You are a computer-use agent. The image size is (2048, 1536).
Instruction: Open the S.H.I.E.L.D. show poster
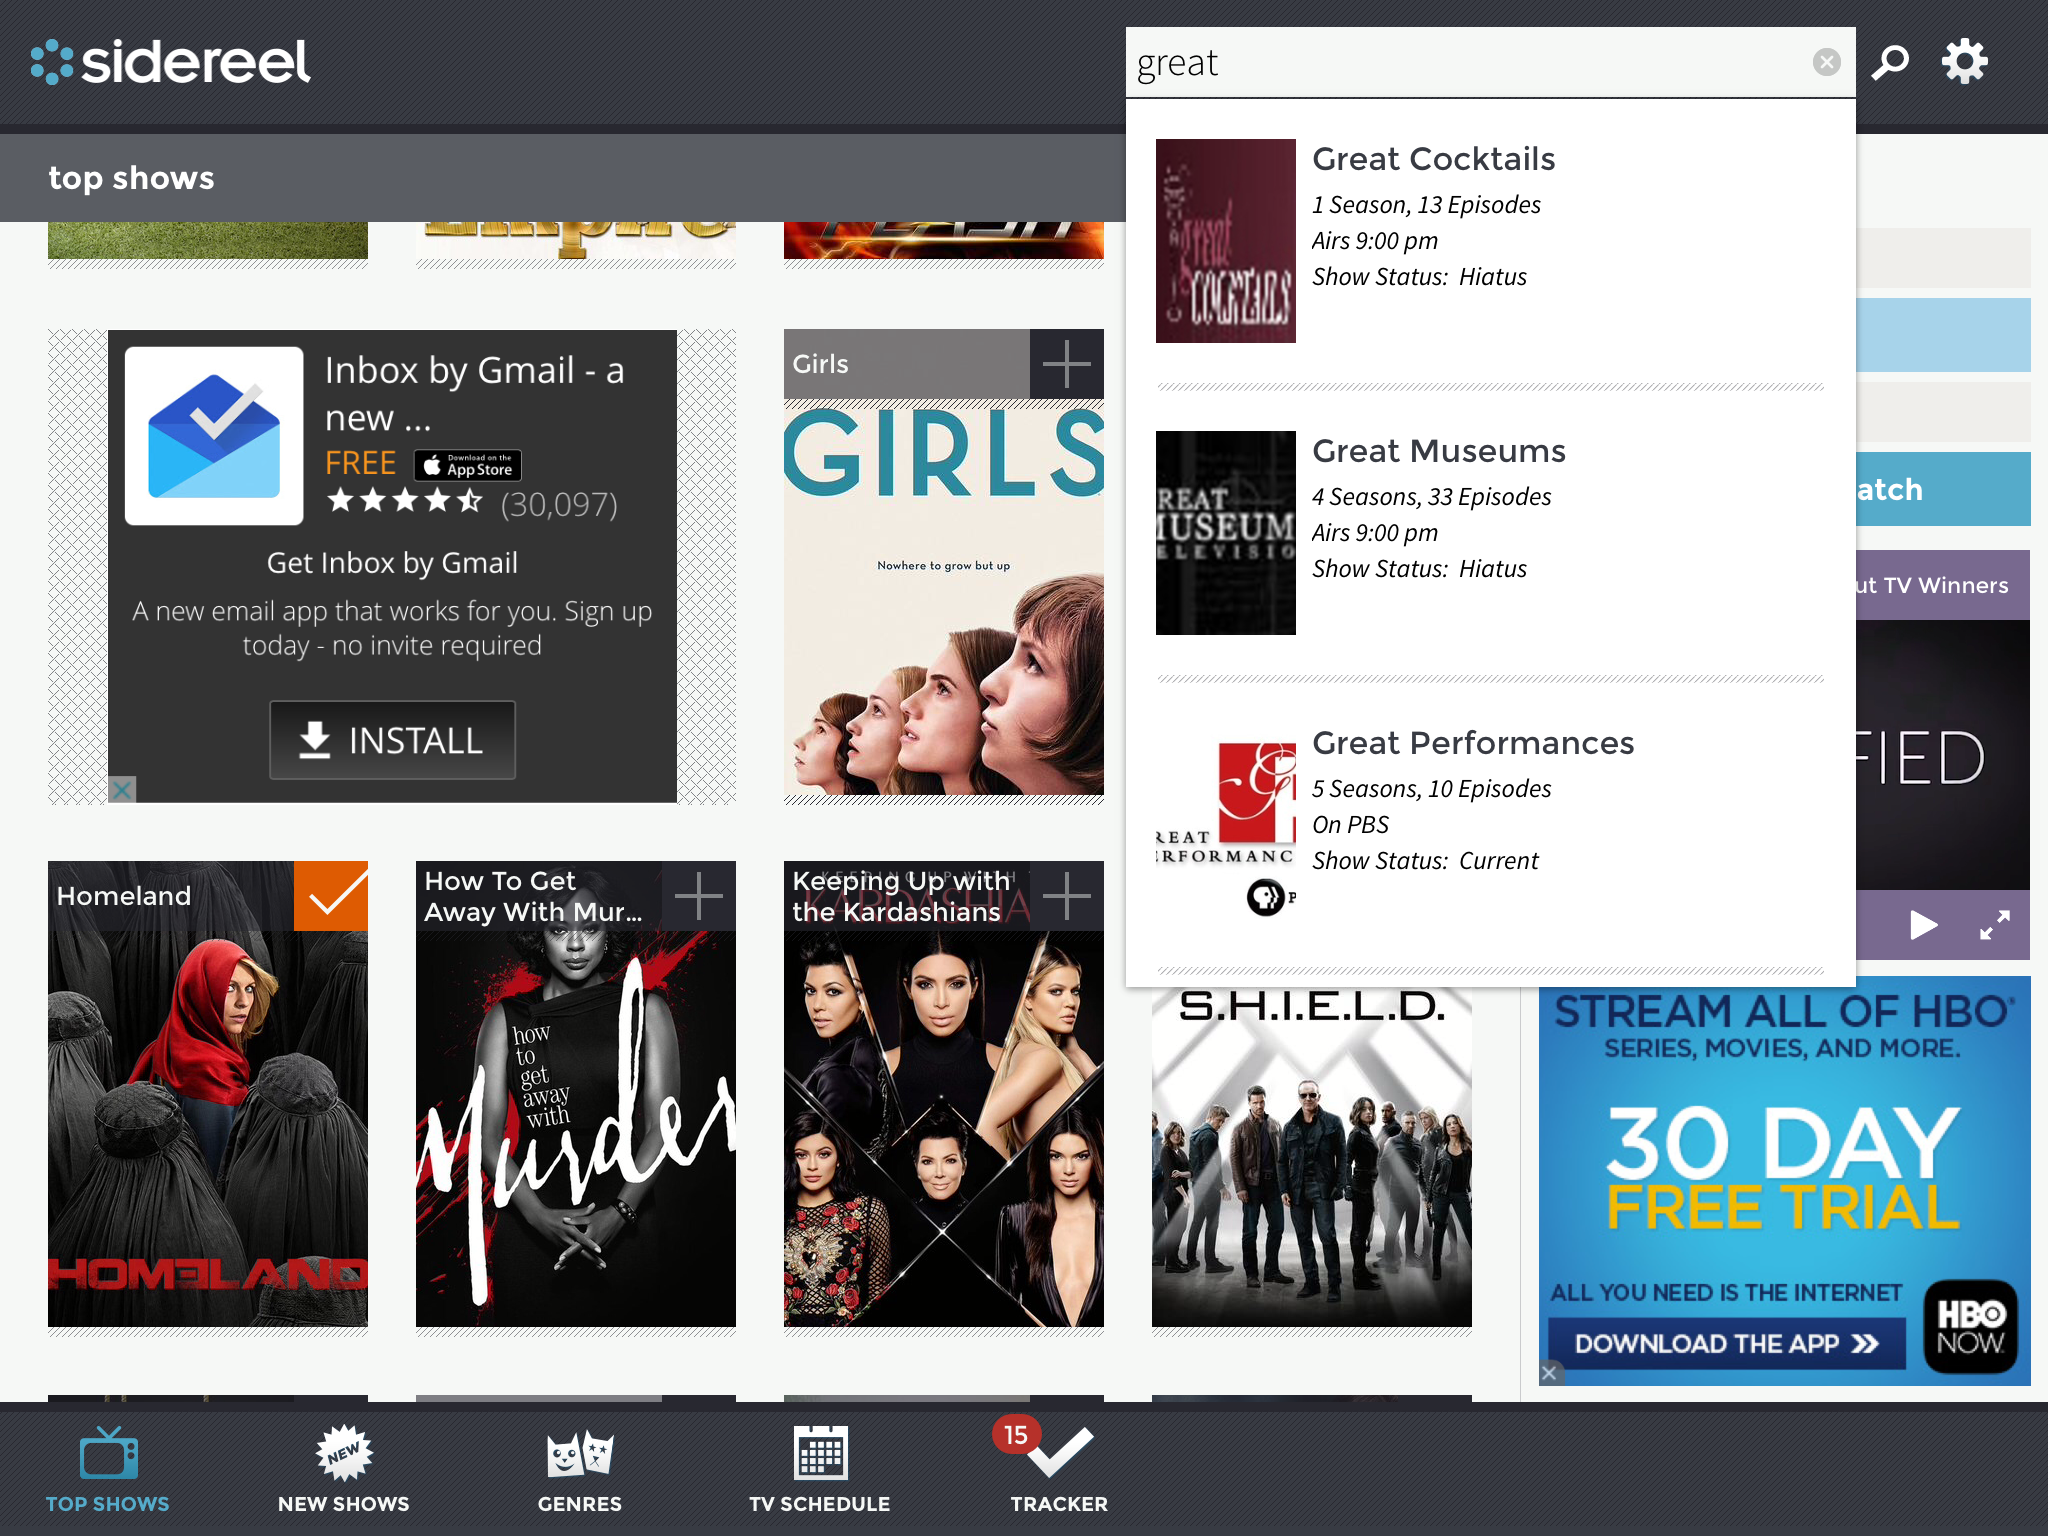(x=1312, y=1157)
